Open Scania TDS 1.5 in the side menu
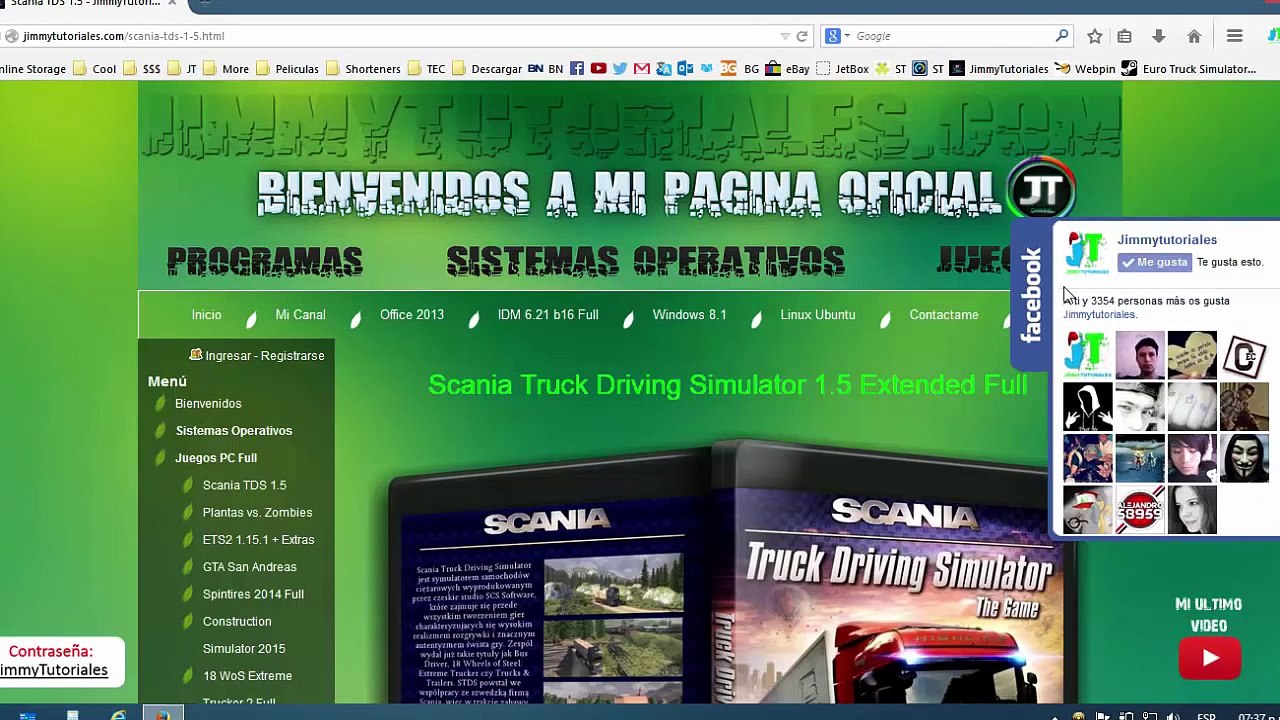The width and height of the screenshot is (1280, 720). point(244,485)
